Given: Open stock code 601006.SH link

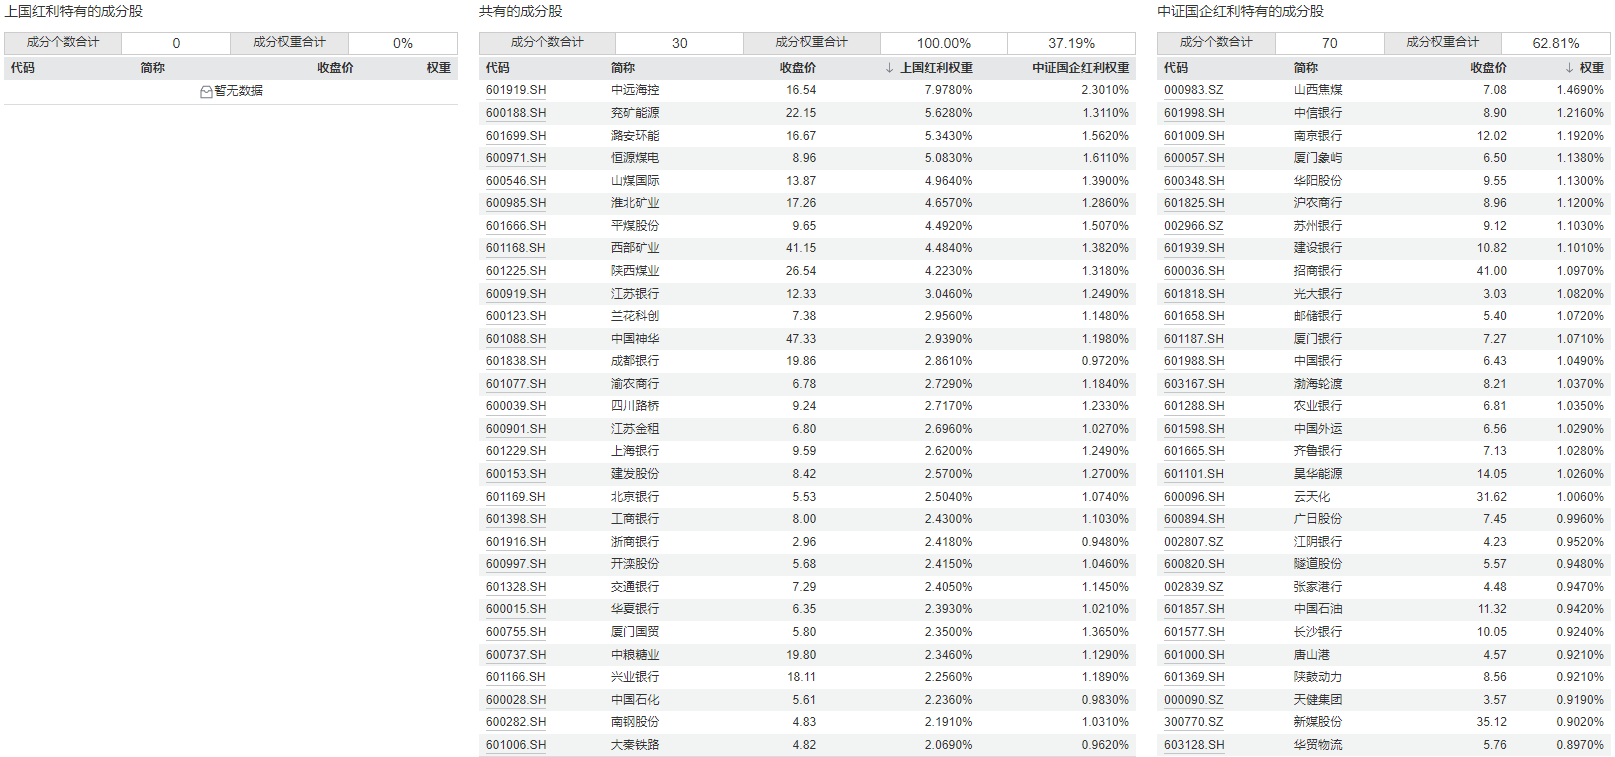Looking at the screenshot, I should [516, 745].
